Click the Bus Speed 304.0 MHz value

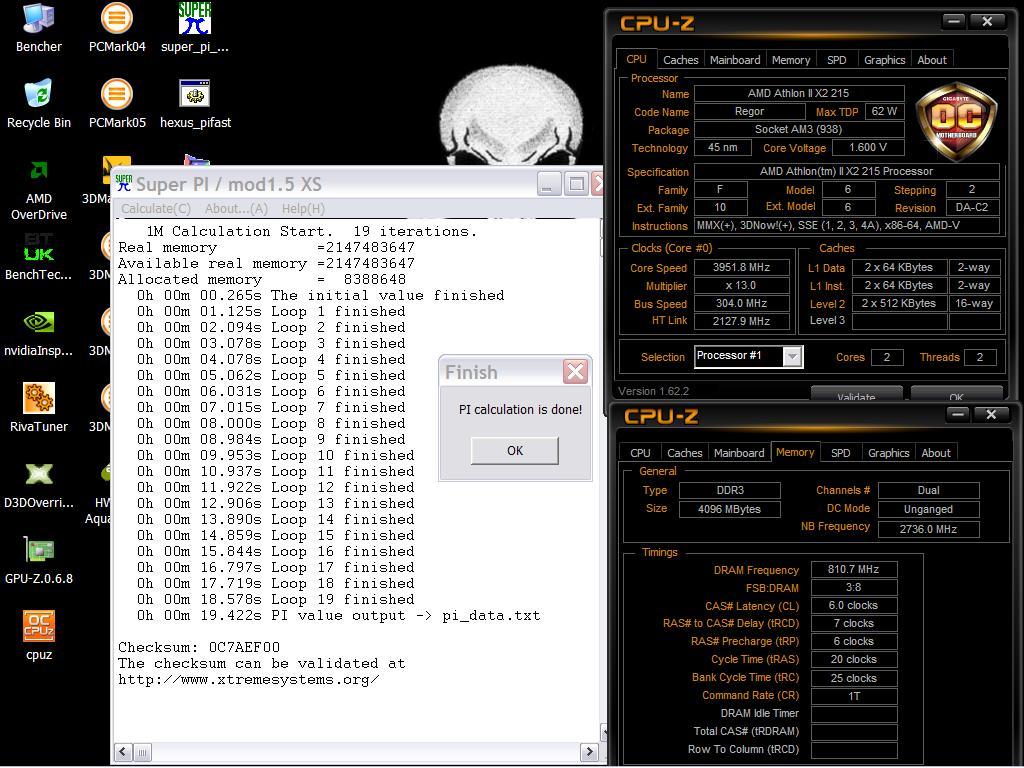tap(741, 304)
